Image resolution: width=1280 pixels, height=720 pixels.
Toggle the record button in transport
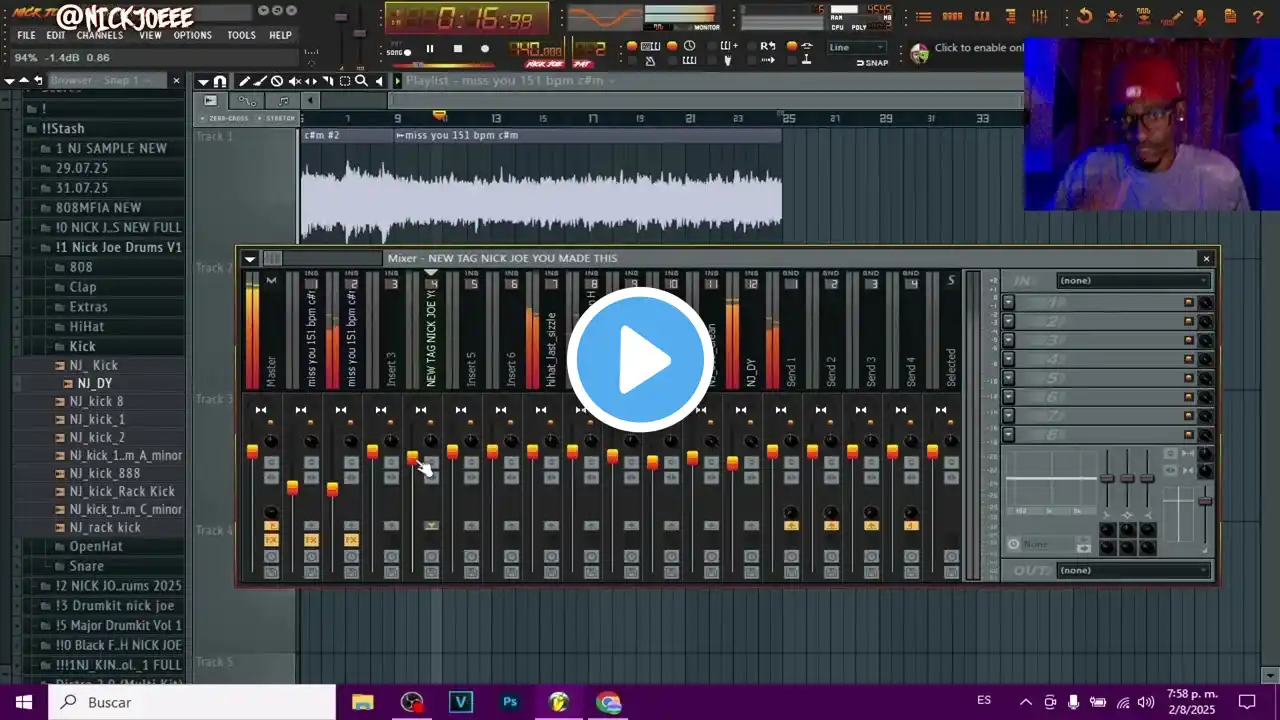pos(485,49)
